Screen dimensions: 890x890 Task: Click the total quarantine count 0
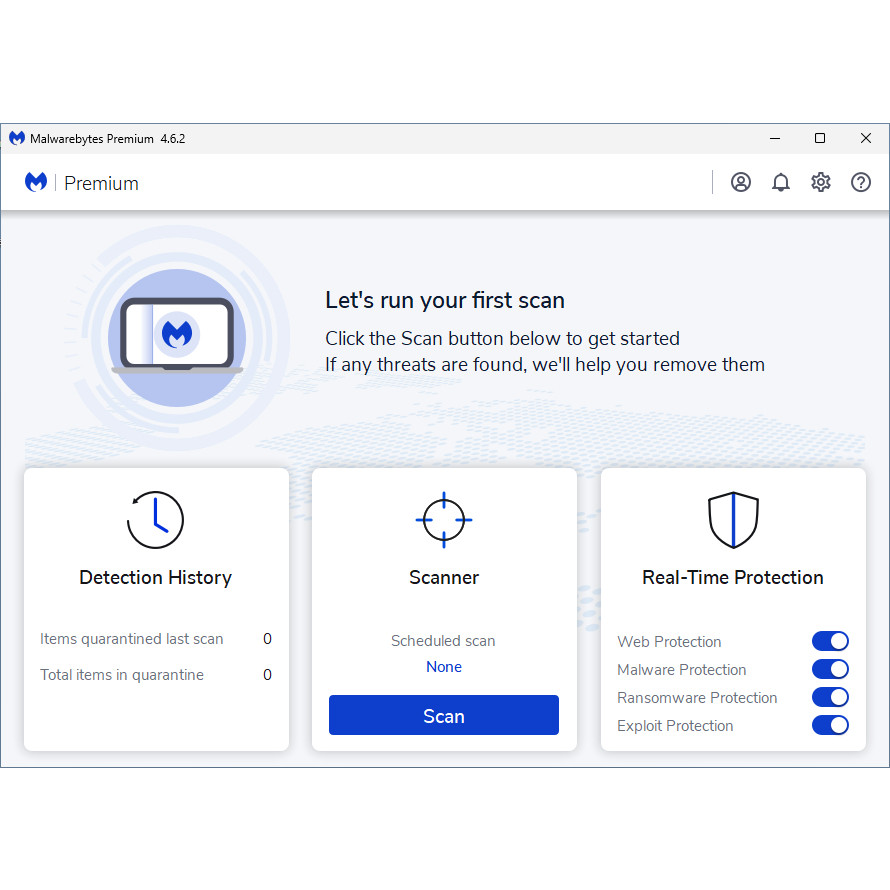(x=267, y=674)
